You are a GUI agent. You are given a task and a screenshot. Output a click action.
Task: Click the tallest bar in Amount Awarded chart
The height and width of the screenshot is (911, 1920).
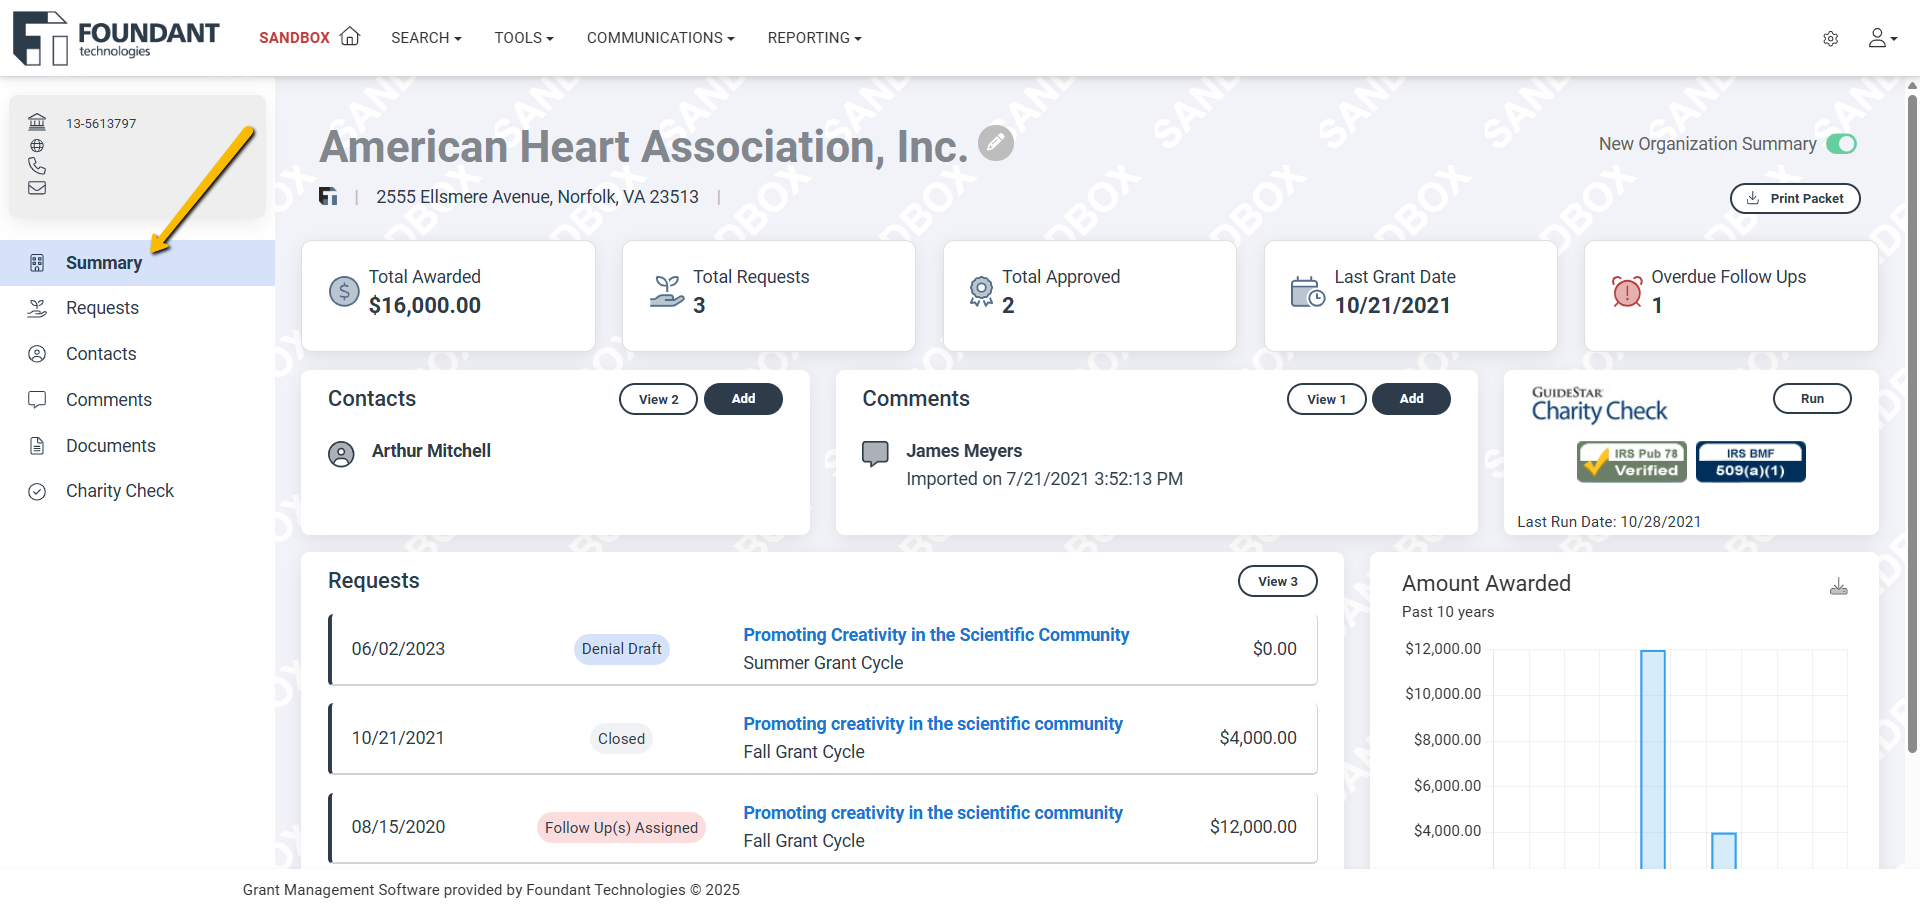pyautogui.click(x=1653, y=759)
